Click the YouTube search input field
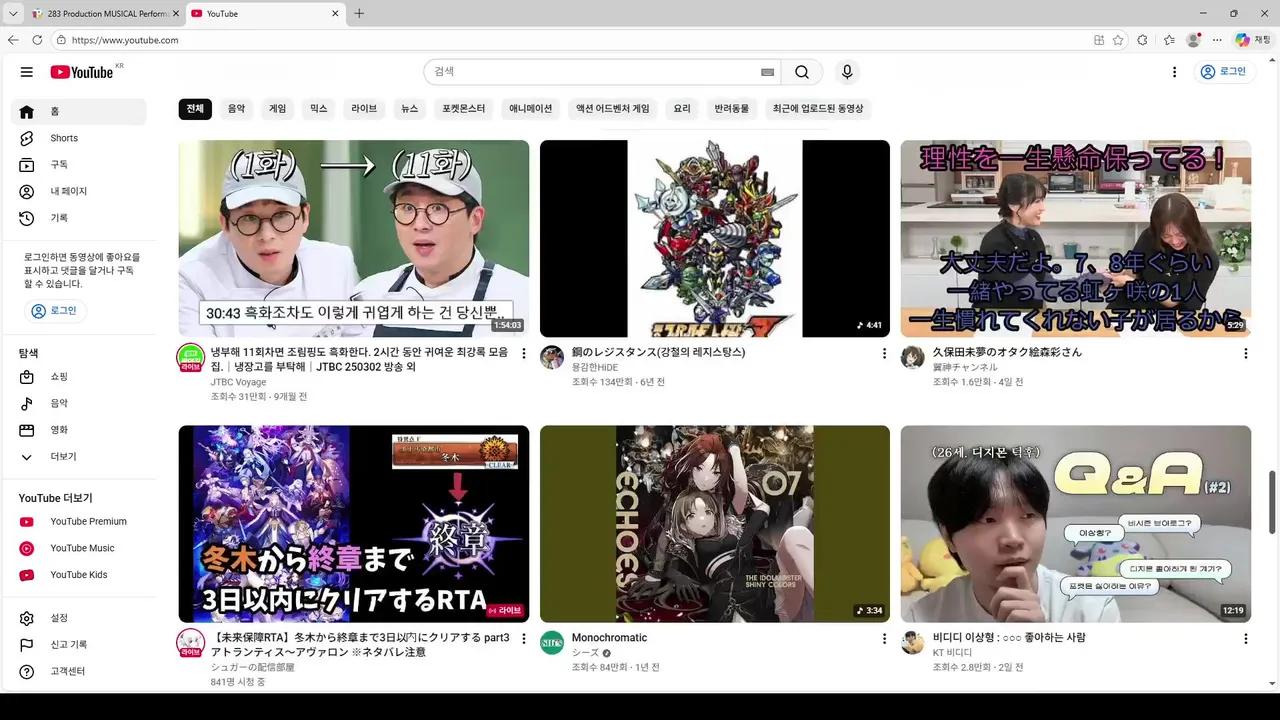This screenshot has height=720, width=1280. pos(595,72)
